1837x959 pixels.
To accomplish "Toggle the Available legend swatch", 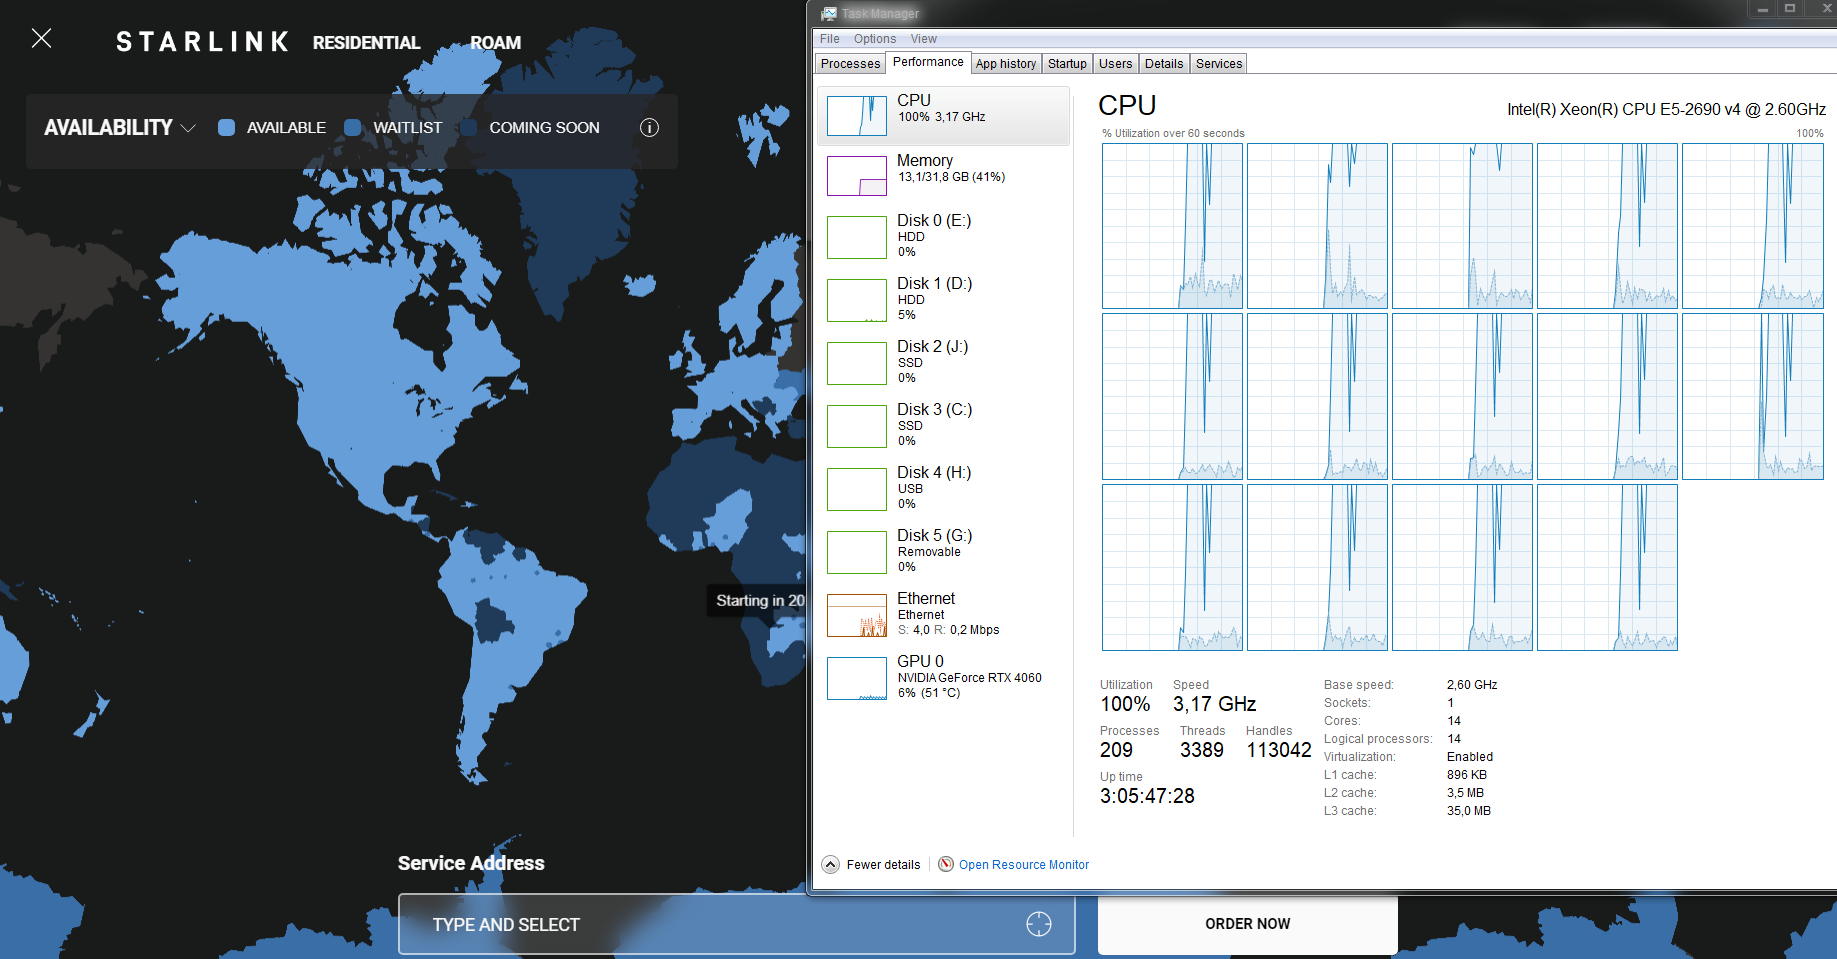I will pyautogui.click(x=226, y=128).
